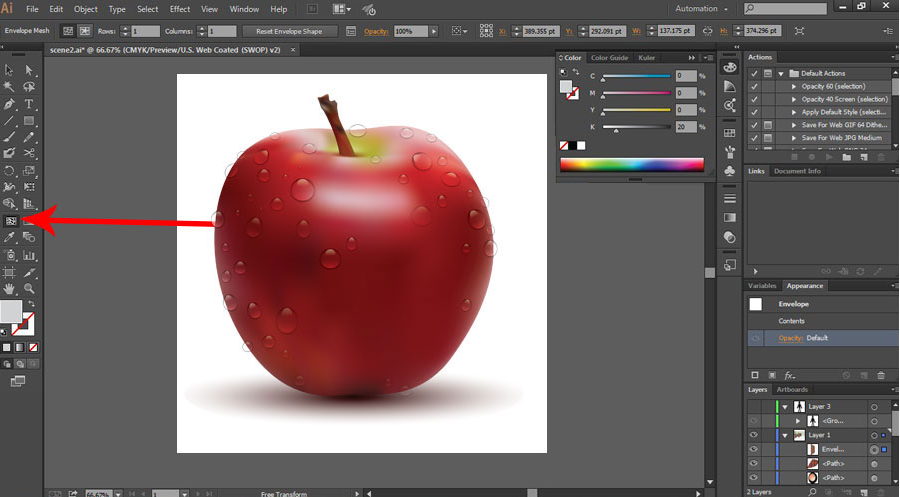Select the Selection tool arrow
The width and height of the screenshot is (900, 497).
9,70
